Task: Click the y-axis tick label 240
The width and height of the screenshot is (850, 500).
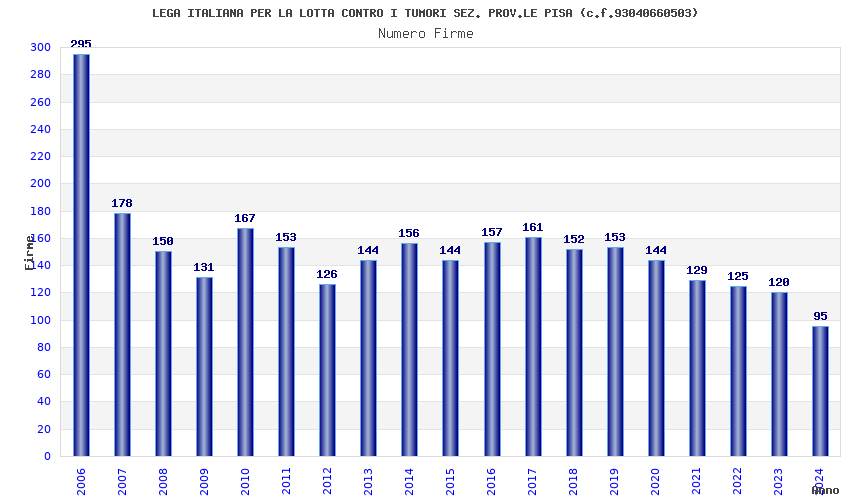Action: 41,130
